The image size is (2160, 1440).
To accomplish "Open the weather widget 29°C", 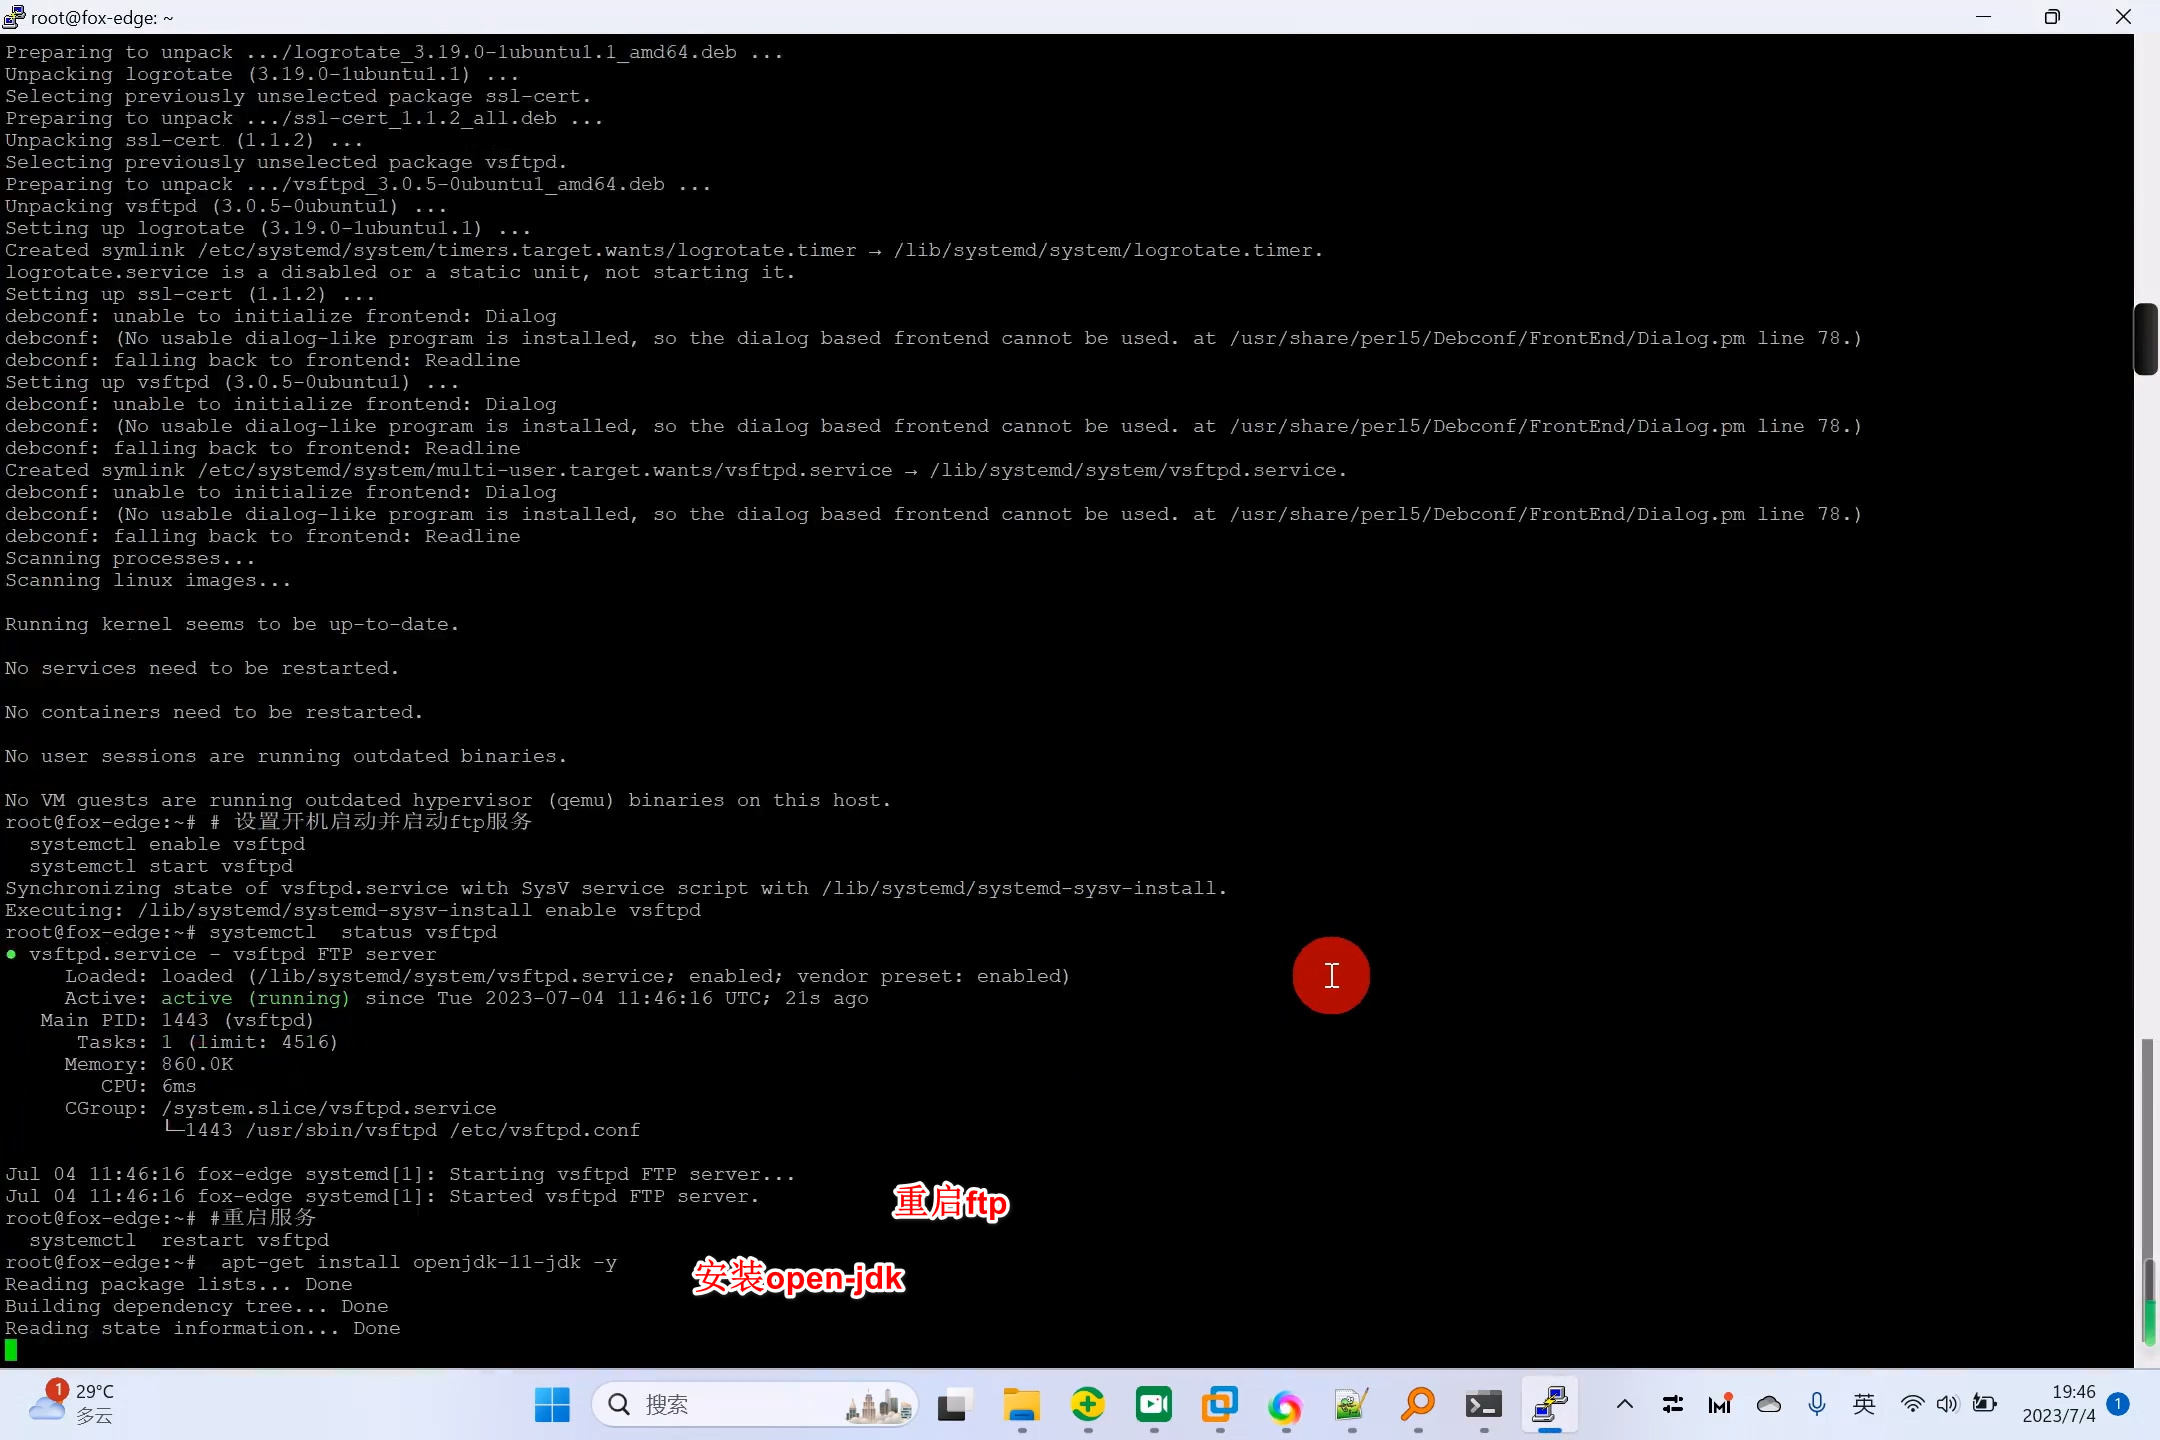I will (72, 1404).
